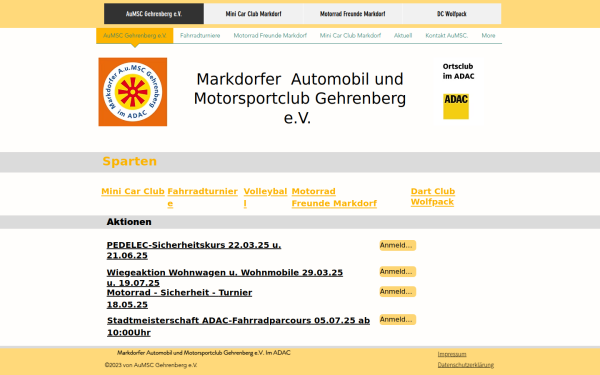Click the Markdorfer A.u.MSC Gehrenberg club logo
600x375 pixels.
tap(133, 92)
